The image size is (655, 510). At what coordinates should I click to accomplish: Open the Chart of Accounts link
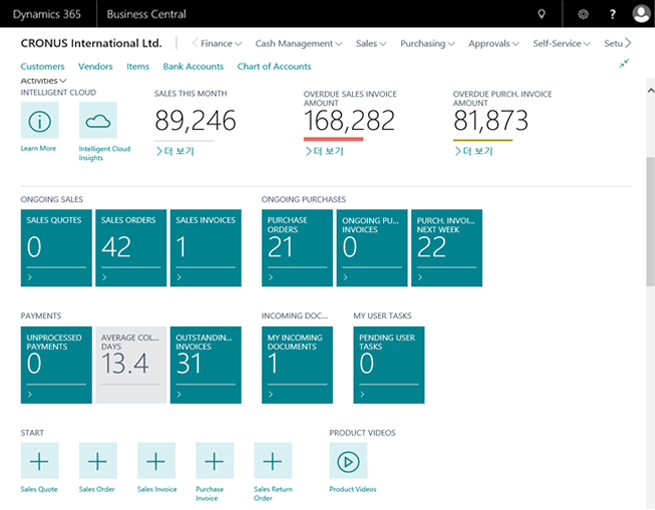(x=274, y=66)
